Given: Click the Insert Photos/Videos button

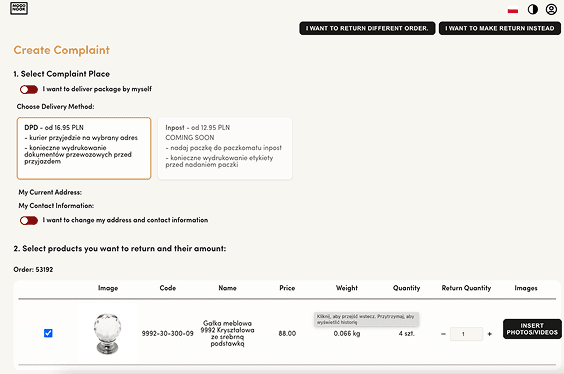Looking at the screenshot, I should pos(532,329).
